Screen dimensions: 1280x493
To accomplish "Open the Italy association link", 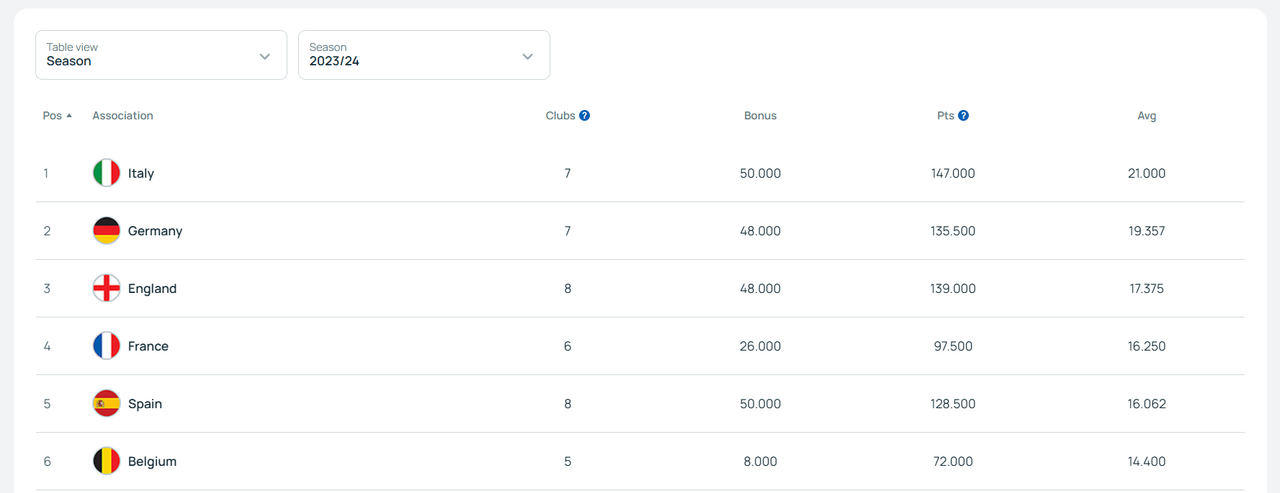I will (141, 173).
